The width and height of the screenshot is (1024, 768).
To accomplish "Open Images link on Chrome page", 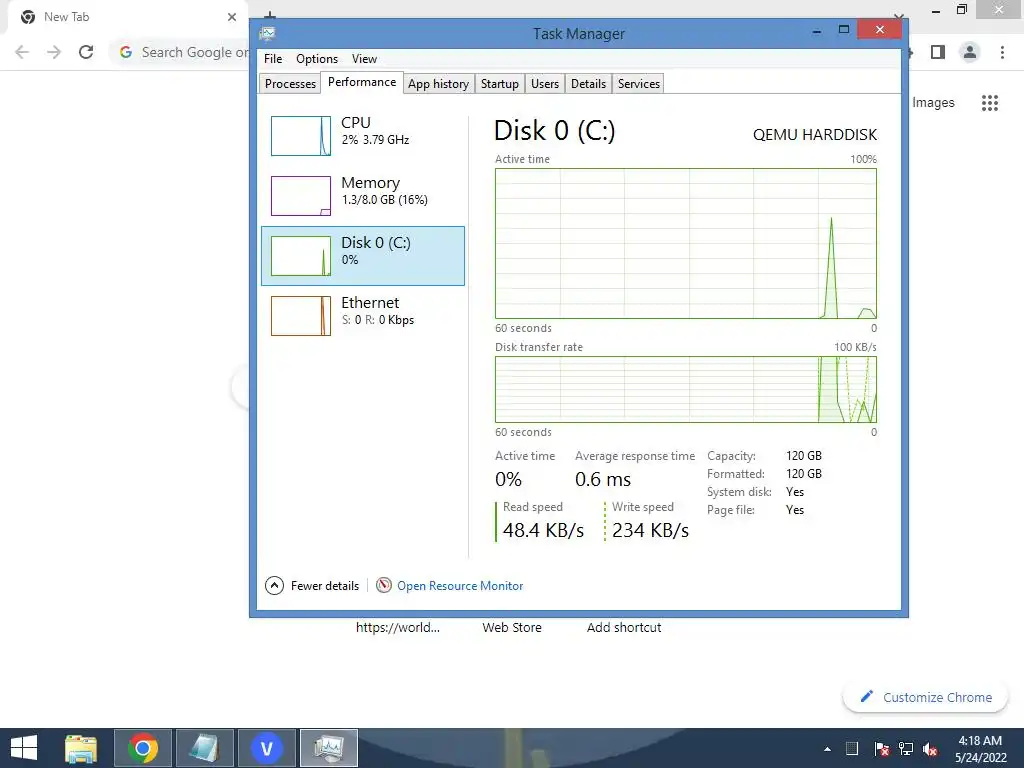I will [933, 103].
